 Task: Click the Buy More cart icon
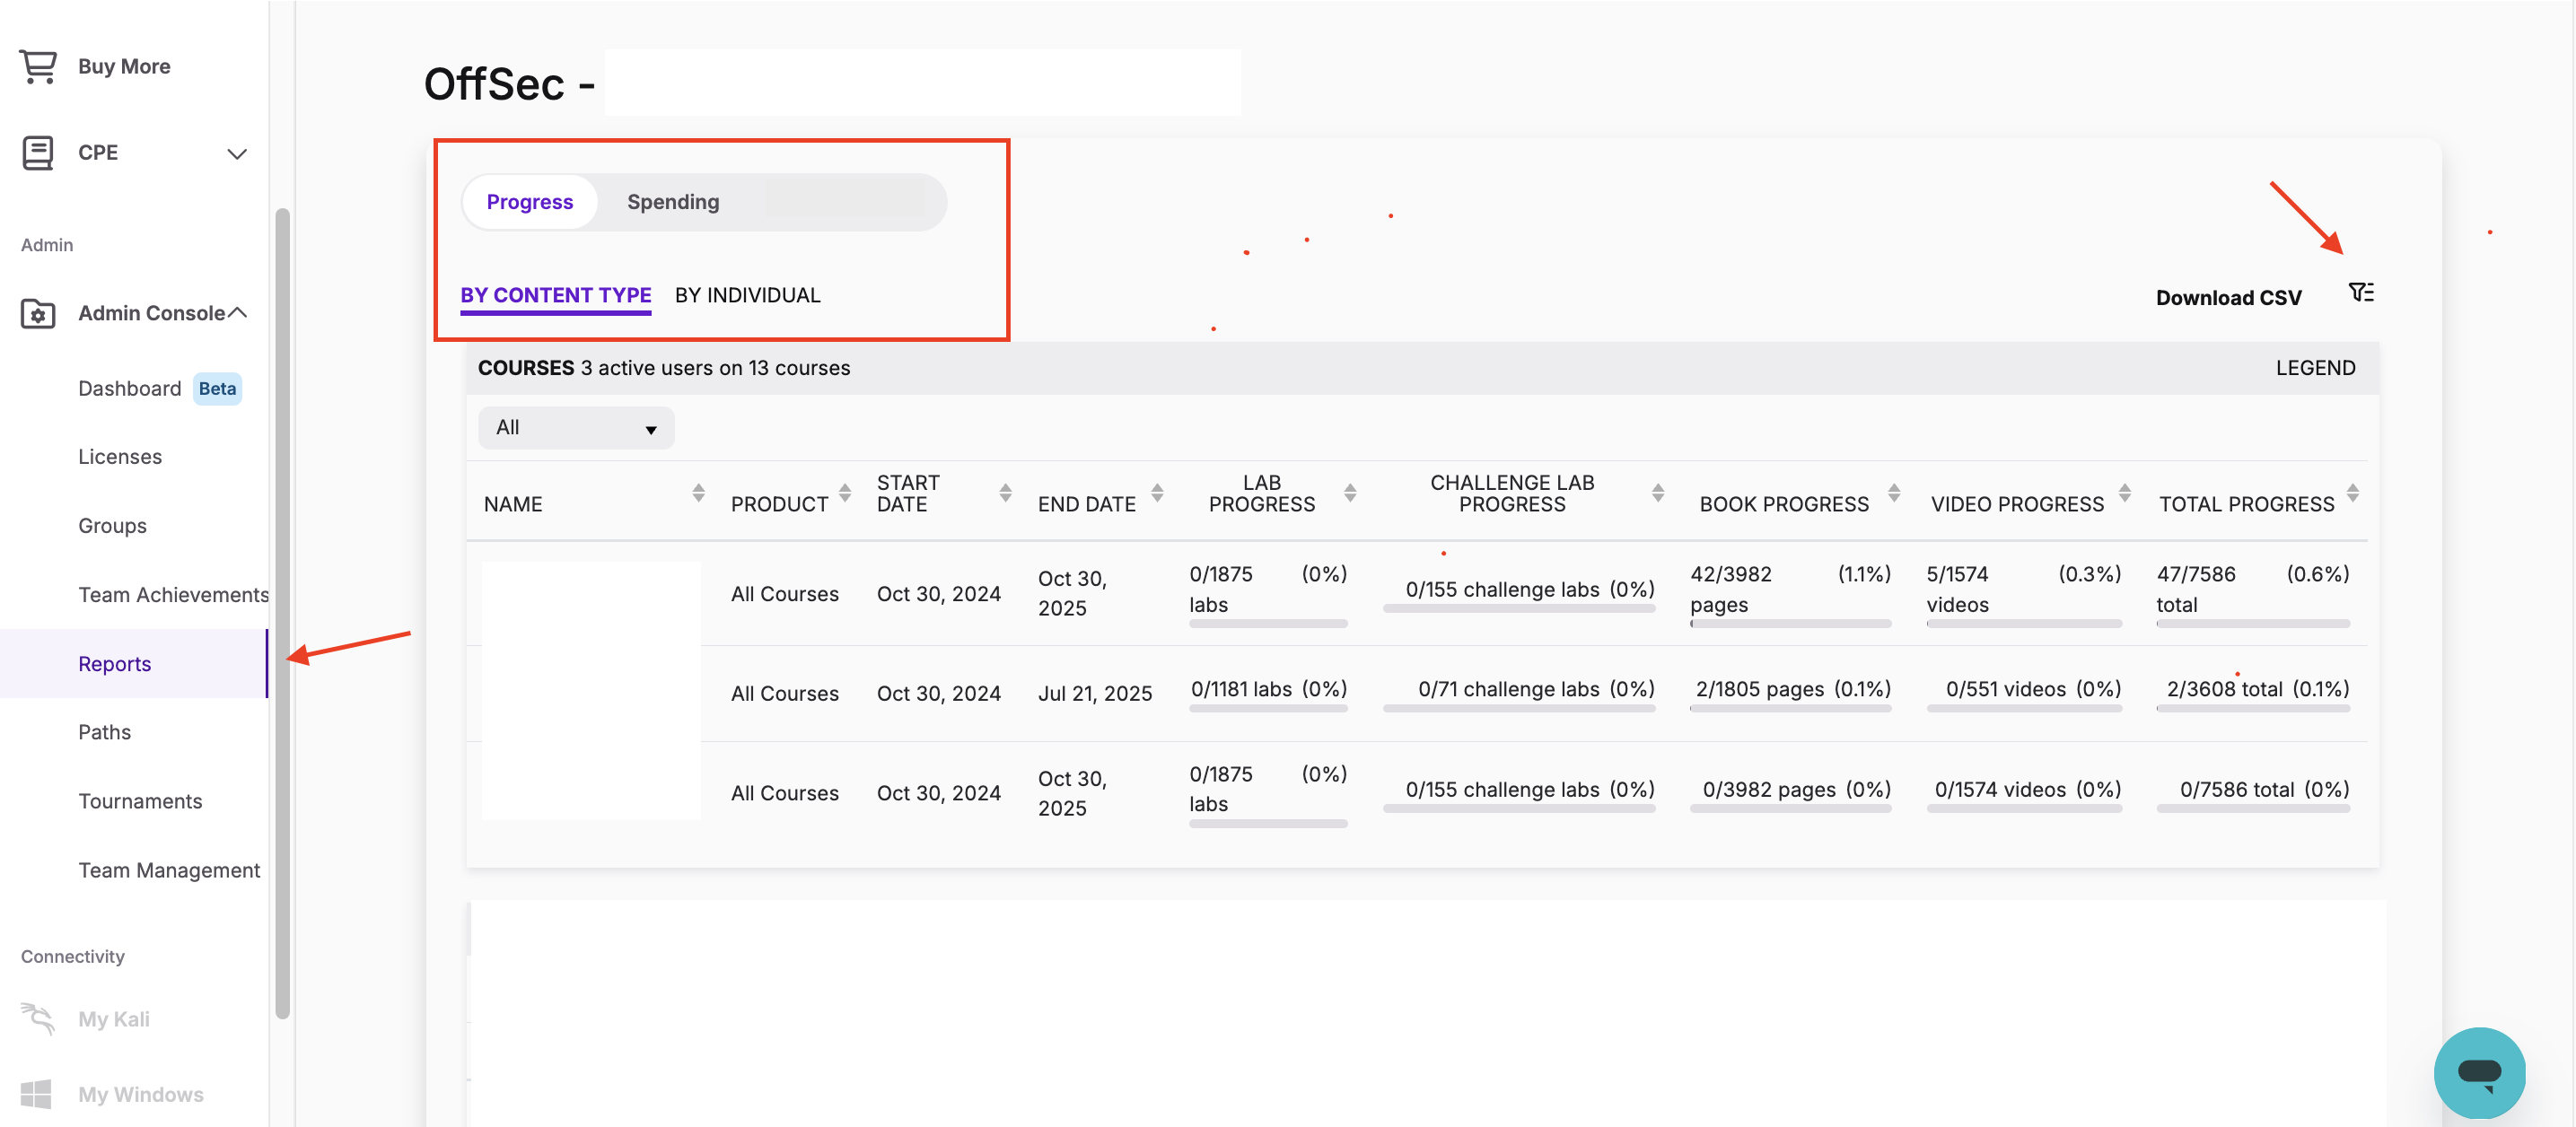coord(38,66)
